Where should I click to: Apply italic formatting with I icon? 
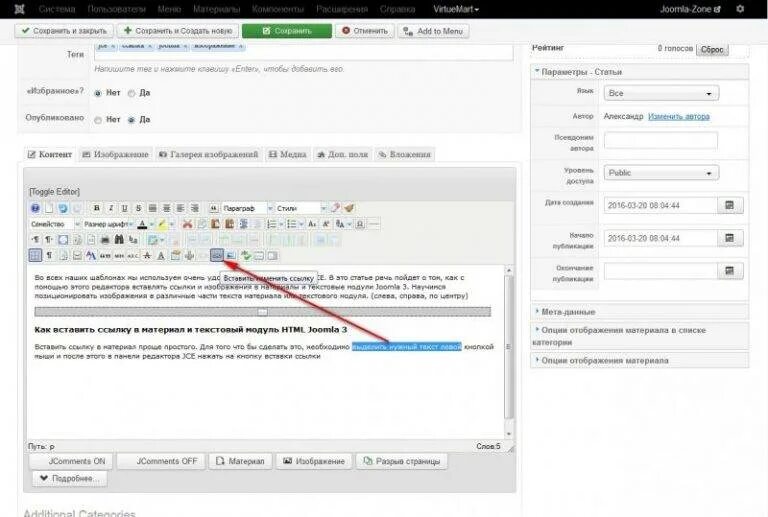coord(111,208)
